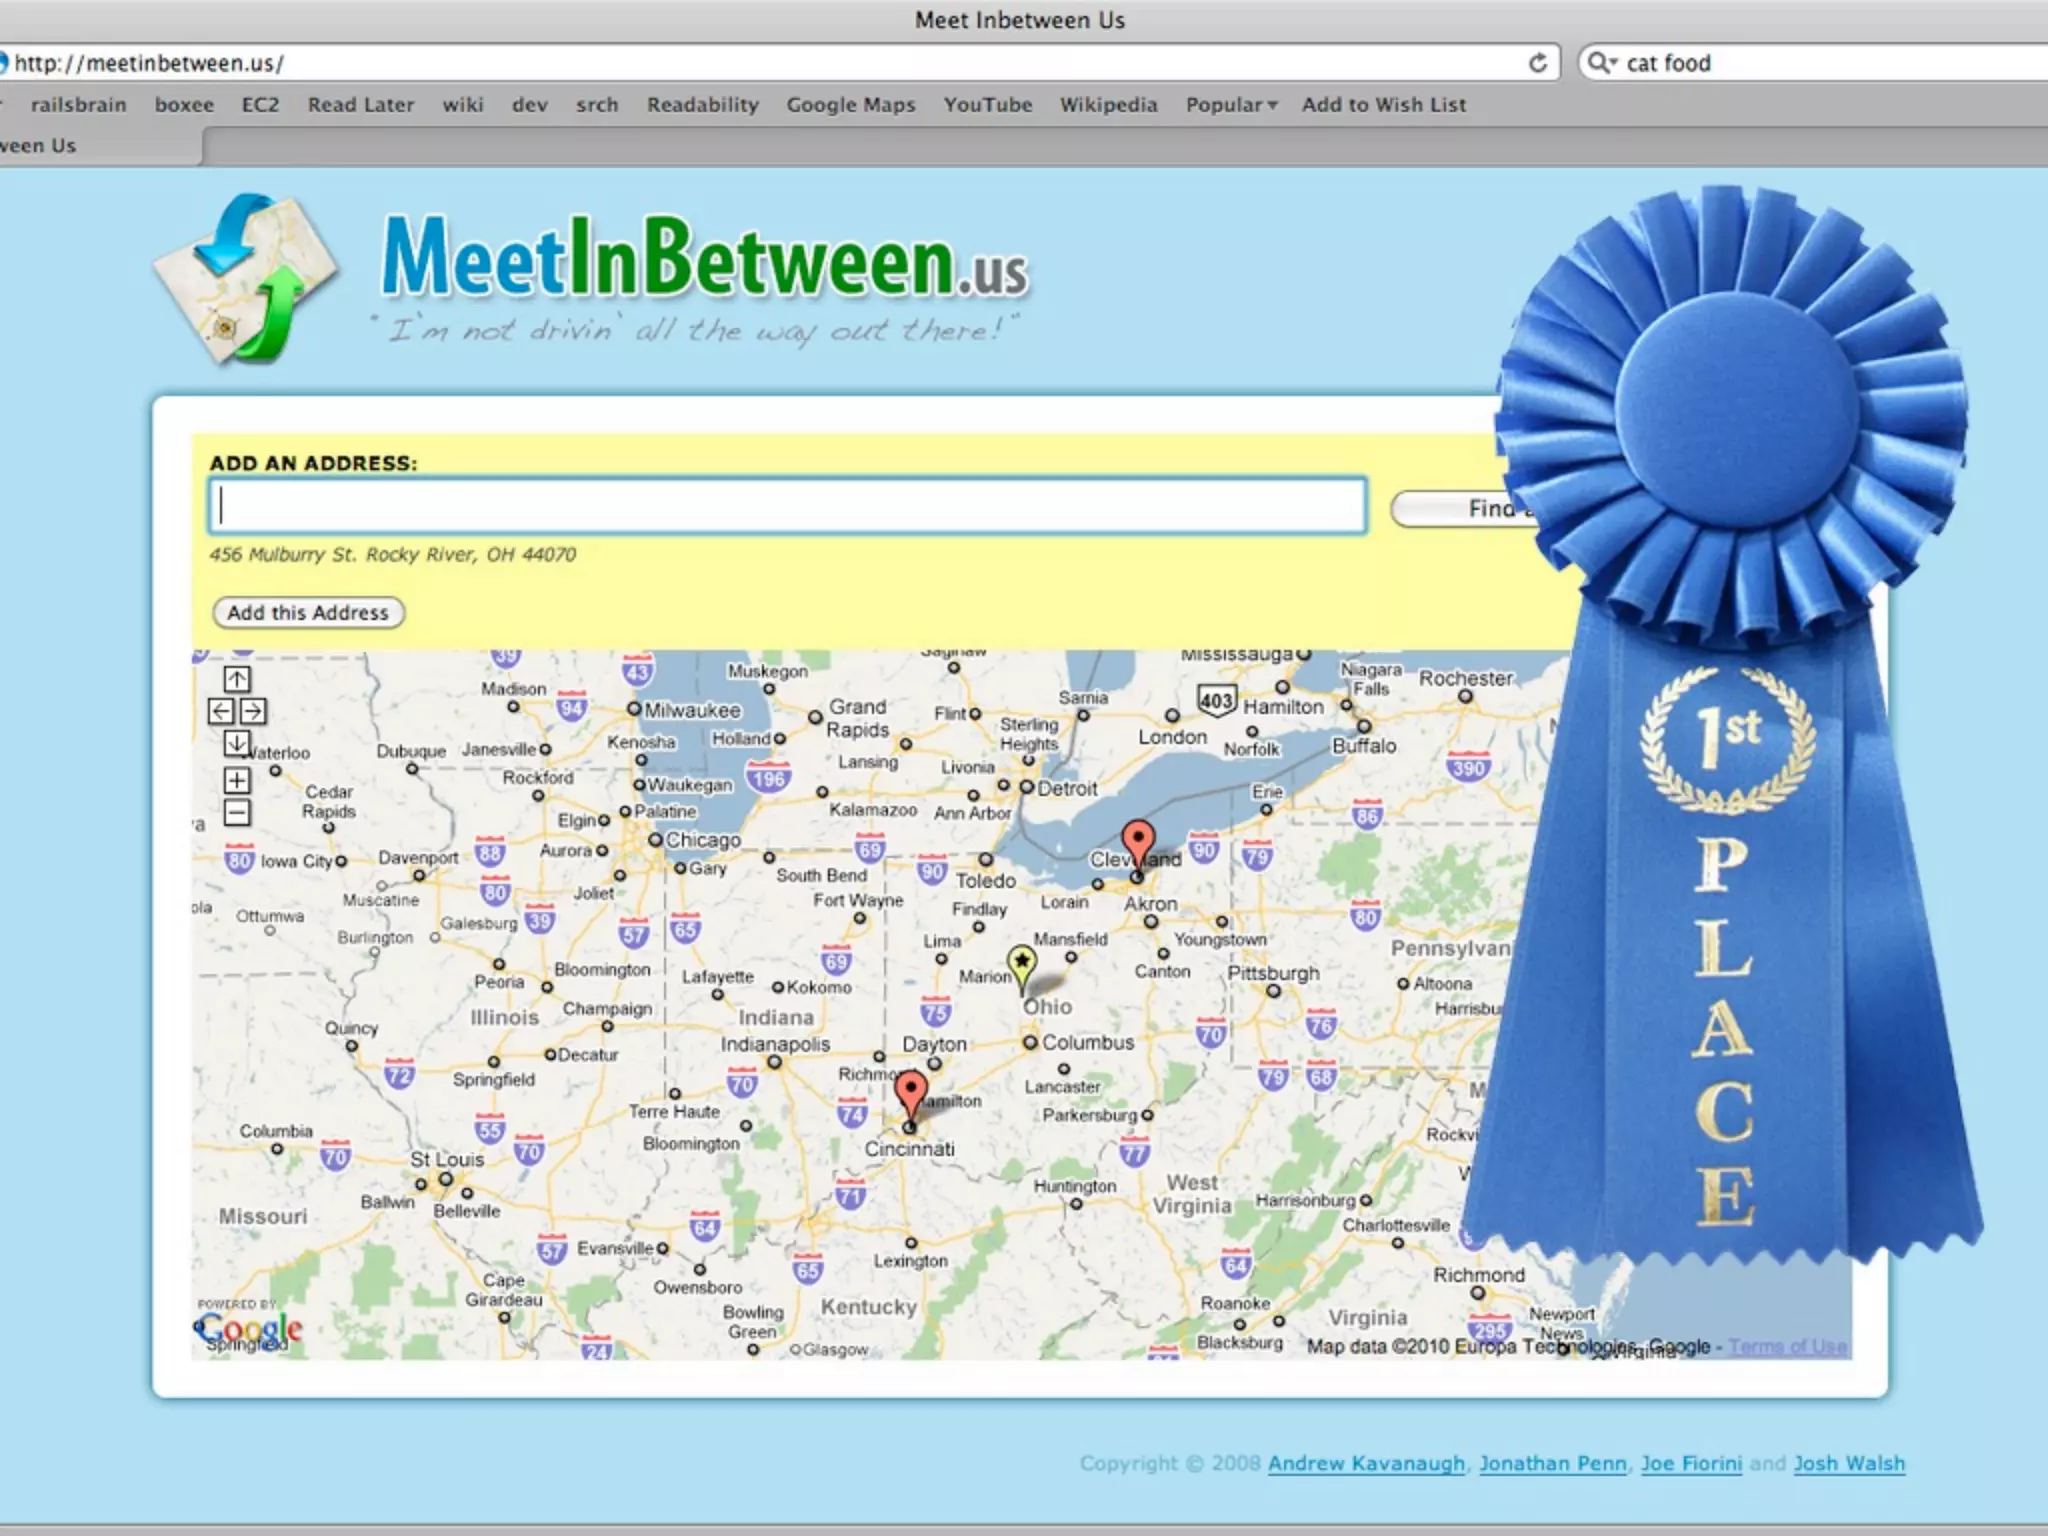Open Andrew Kavanaugh footer link
The height and width of the screenshot is (1536, 2048).
(x=1366, y=1464)
